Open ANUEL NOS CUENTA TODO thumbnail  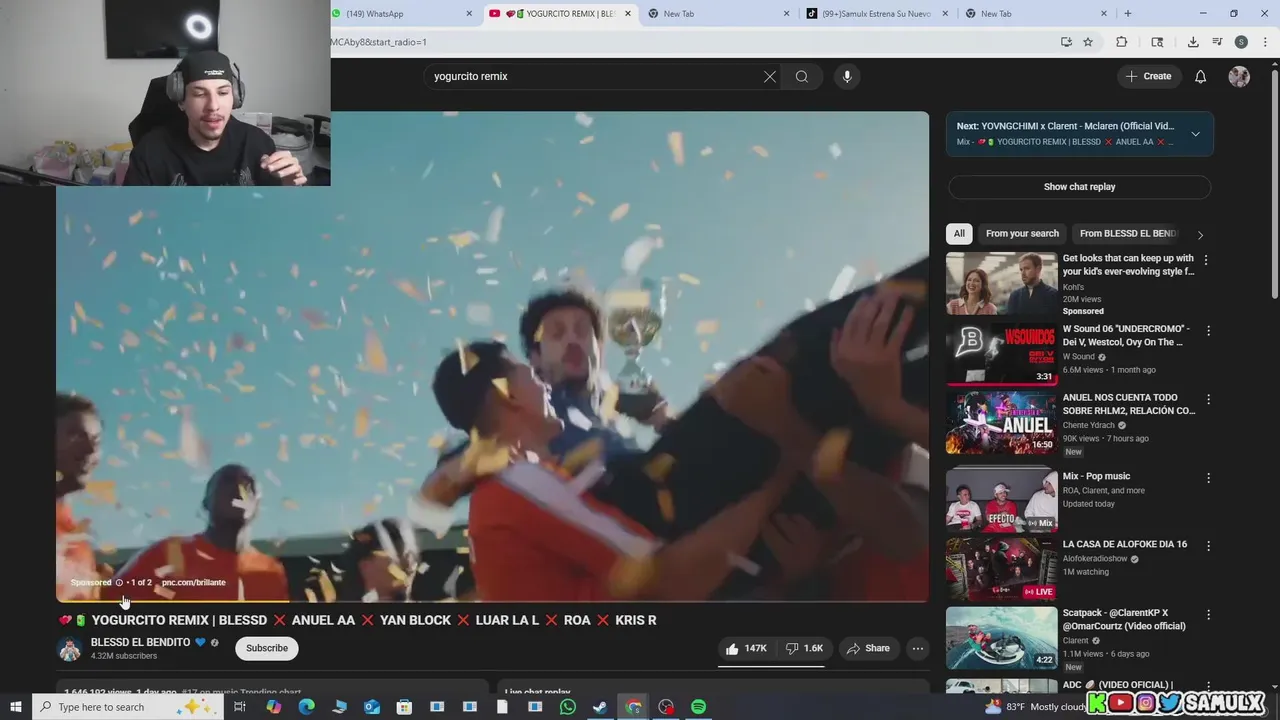[1001, 423]
